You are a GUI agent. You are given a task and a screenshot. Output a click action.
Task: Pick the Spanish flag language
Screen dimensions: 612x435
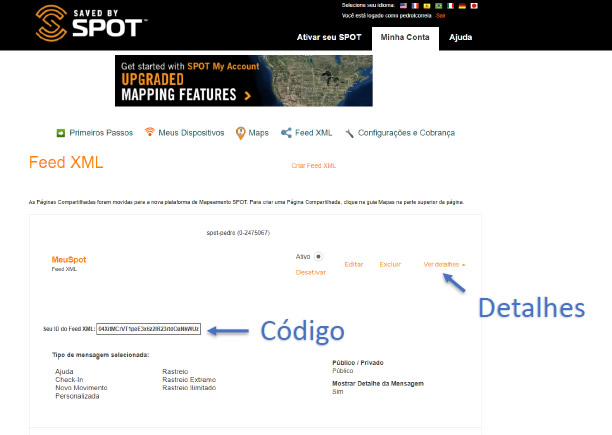pyautogui.click(x=427, y=6)
